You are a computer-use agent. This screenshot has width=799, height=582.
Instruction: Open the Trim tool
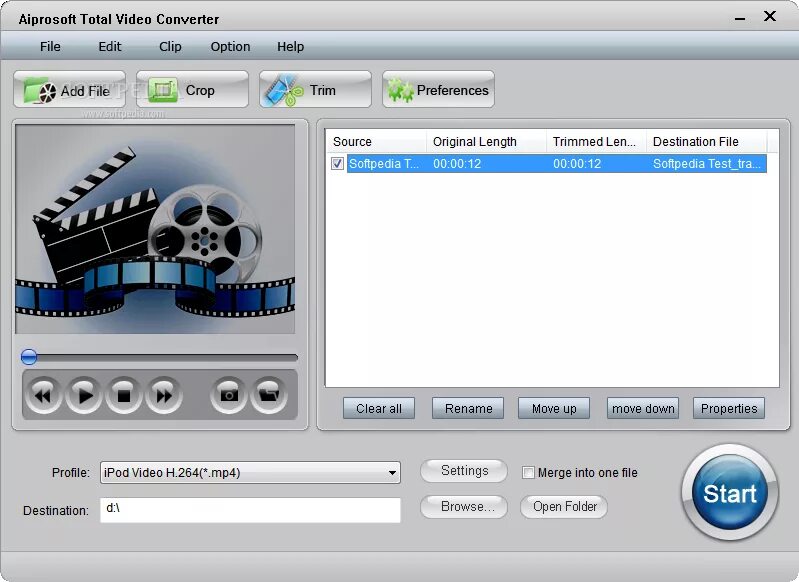[315, 90]
